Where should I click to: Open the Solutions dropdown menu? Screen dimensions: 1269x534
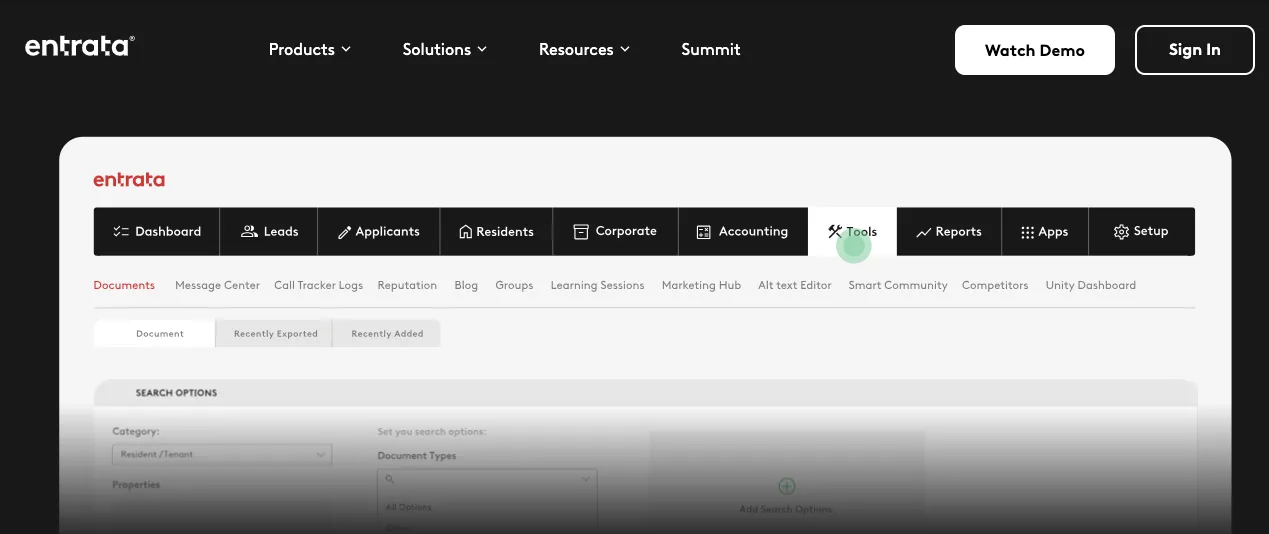(x=444, y=49)
